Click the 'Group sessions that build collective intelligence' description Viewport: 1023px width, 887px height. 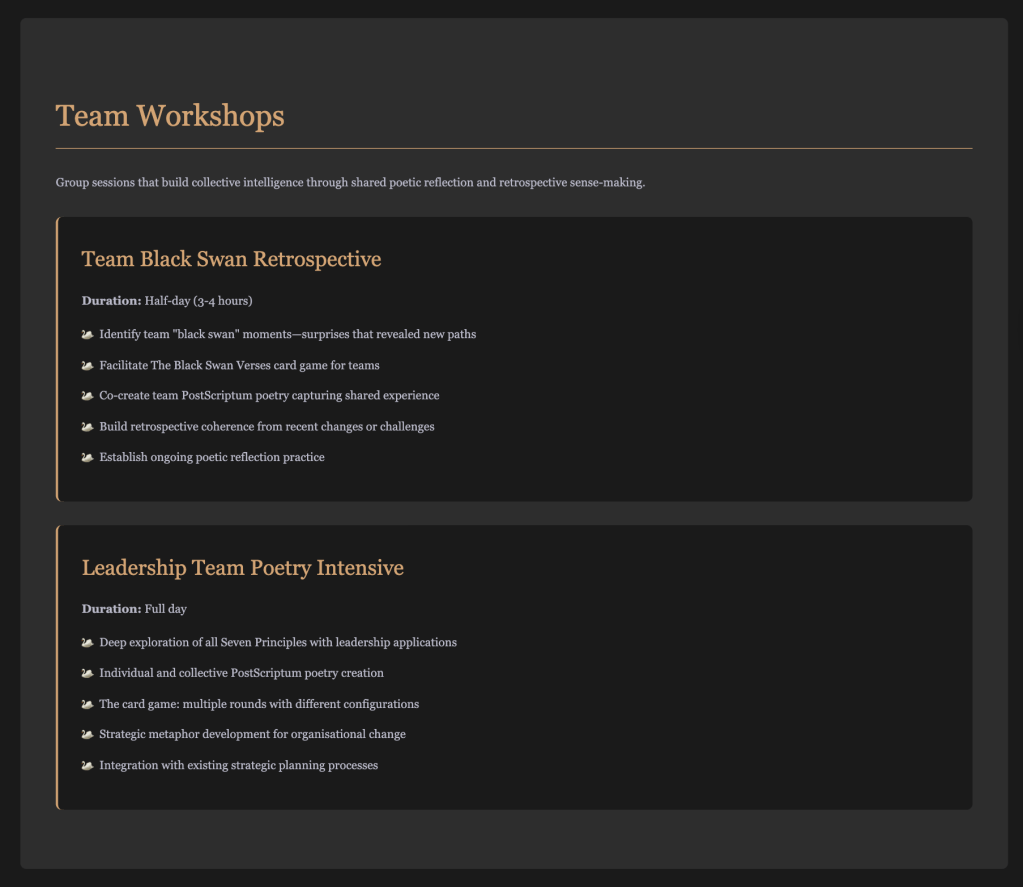(x=352, y=183)
